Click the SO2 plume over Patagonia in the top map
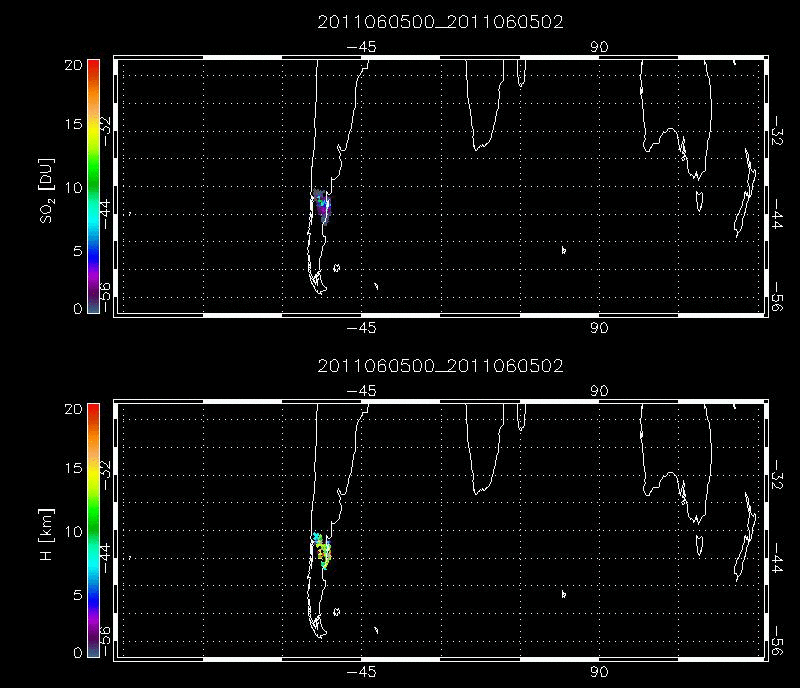 coord(320,205)
